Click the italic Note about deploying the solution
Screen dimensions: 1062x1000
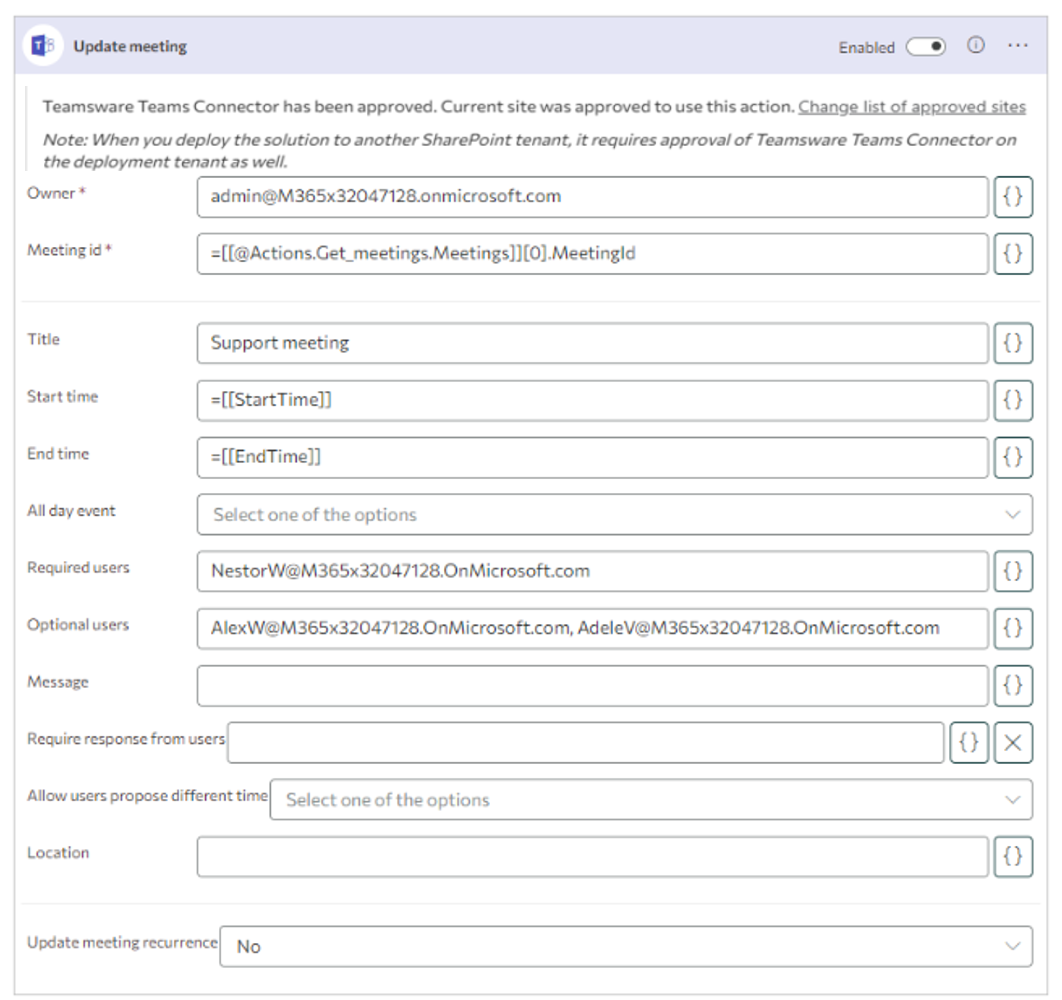530,150
